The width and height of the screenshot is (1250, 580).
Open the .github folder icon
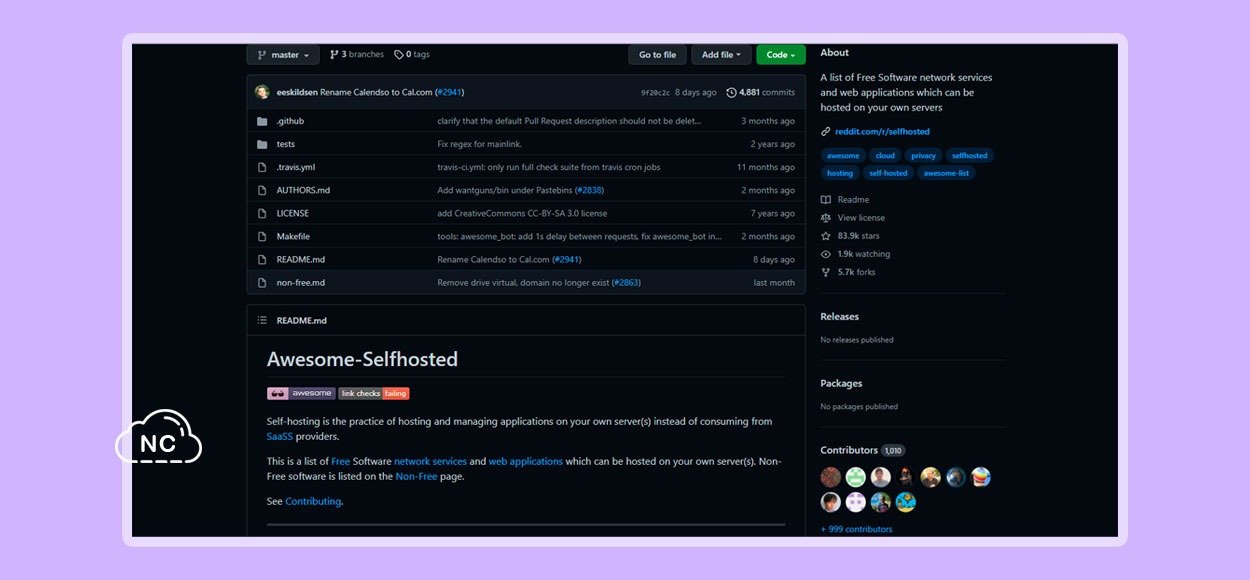click(262, 121)
